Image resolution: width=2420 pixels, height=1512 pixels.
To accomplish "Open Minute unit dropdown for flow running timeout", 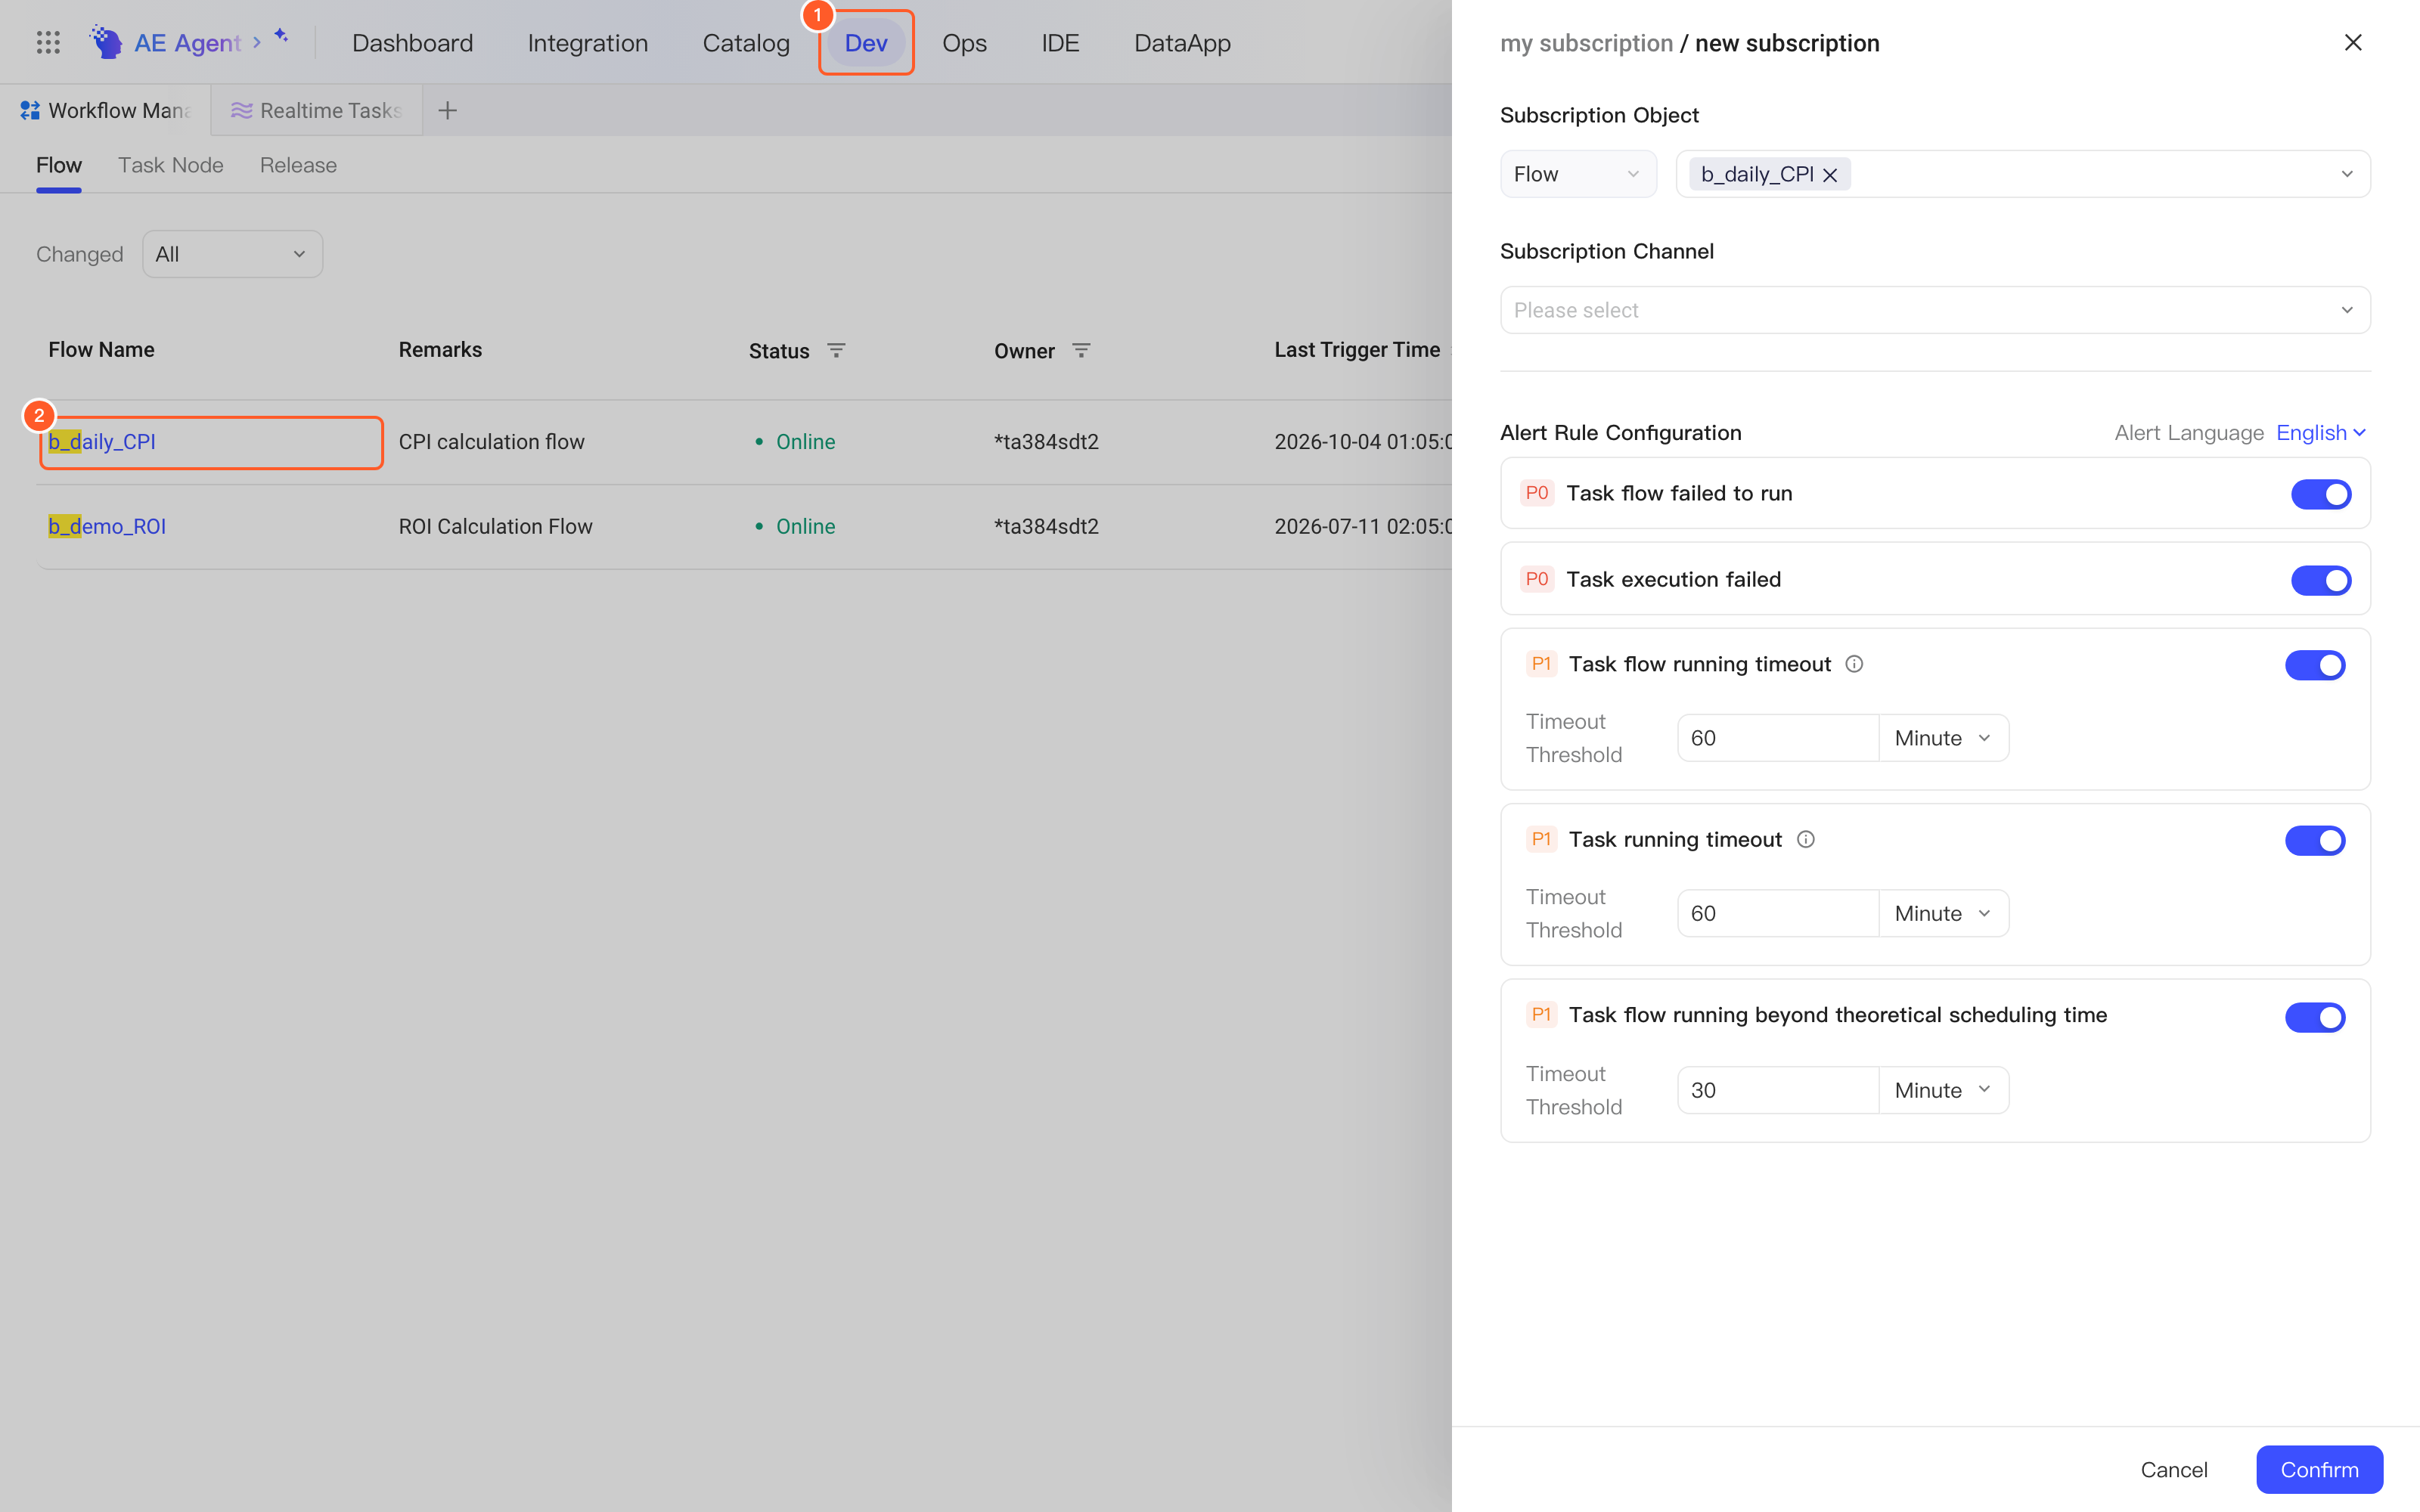I will point(1943,738).
